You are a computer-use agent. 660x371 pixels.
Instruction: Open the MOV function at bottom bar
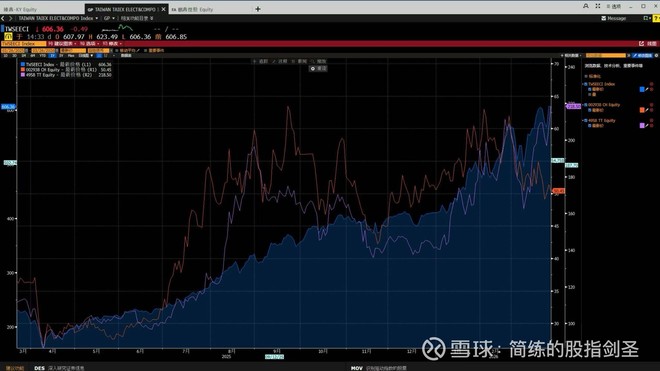click(357, 368)
